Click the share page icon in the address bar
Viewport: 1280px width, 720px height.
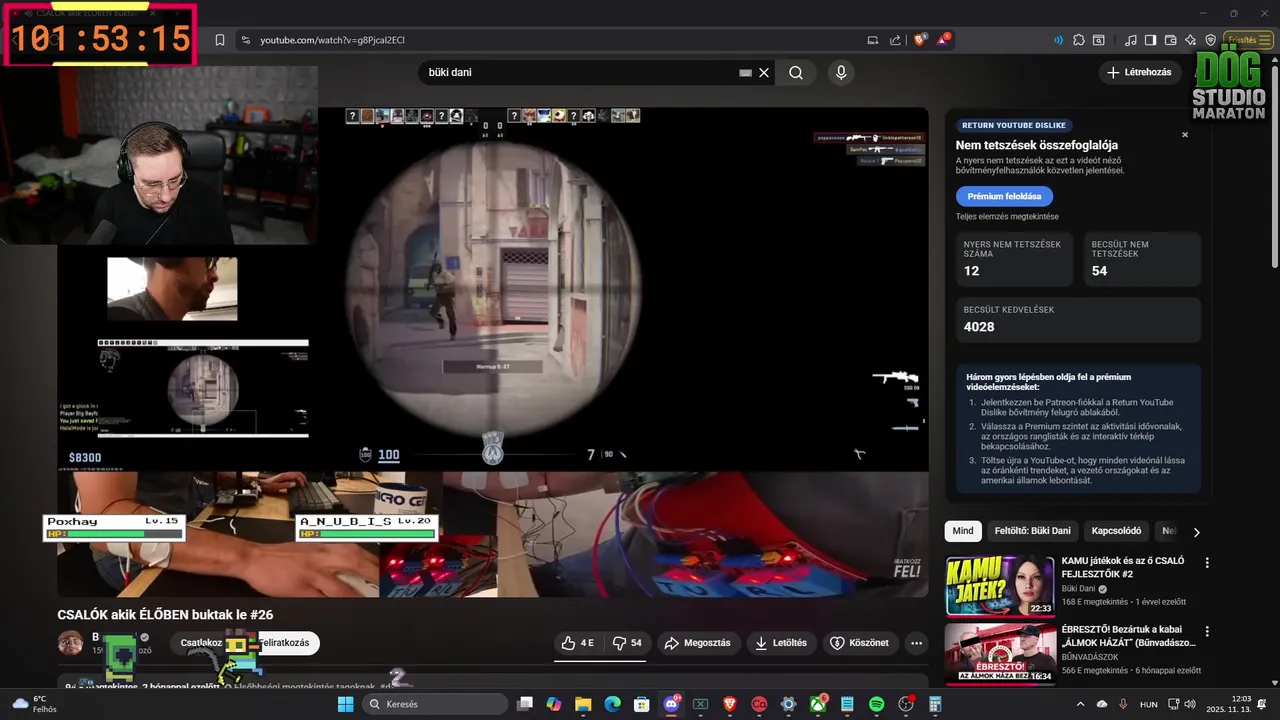[x=895, y=40]
